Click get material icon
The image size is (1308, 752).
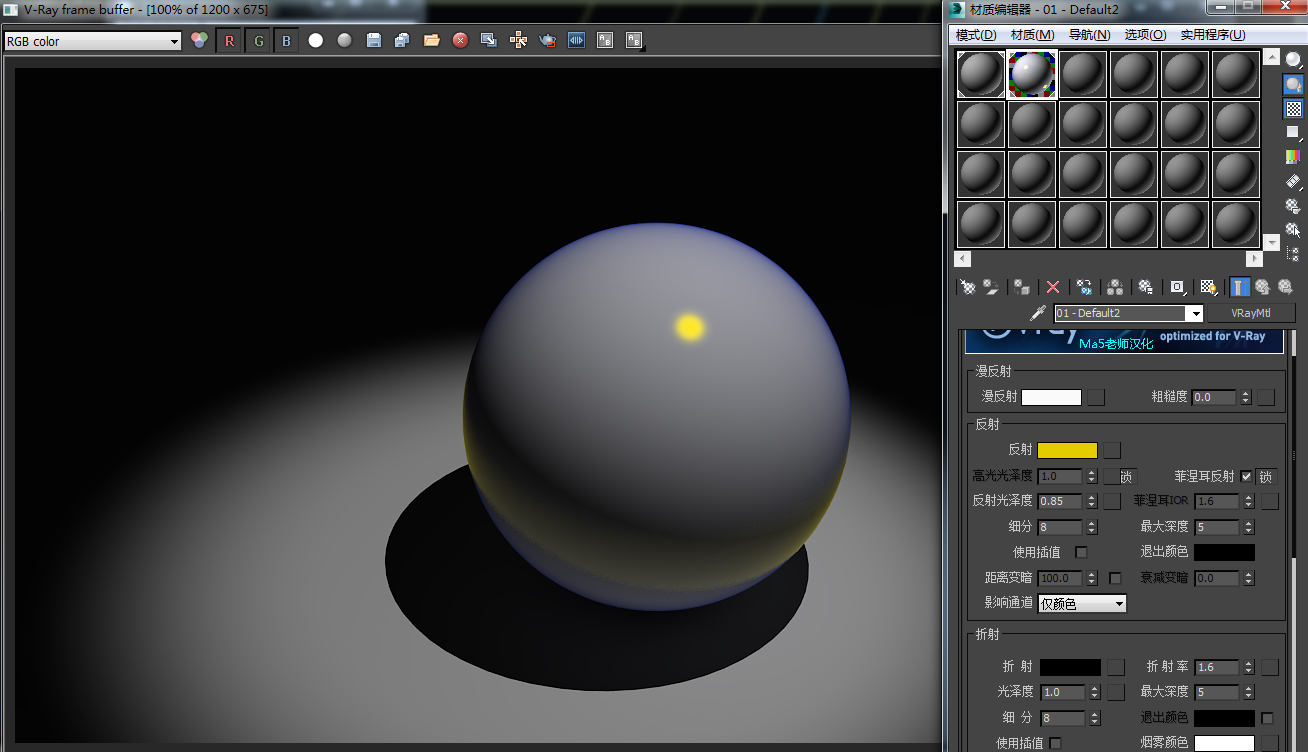pyautogui.click(x=968, y=287)
